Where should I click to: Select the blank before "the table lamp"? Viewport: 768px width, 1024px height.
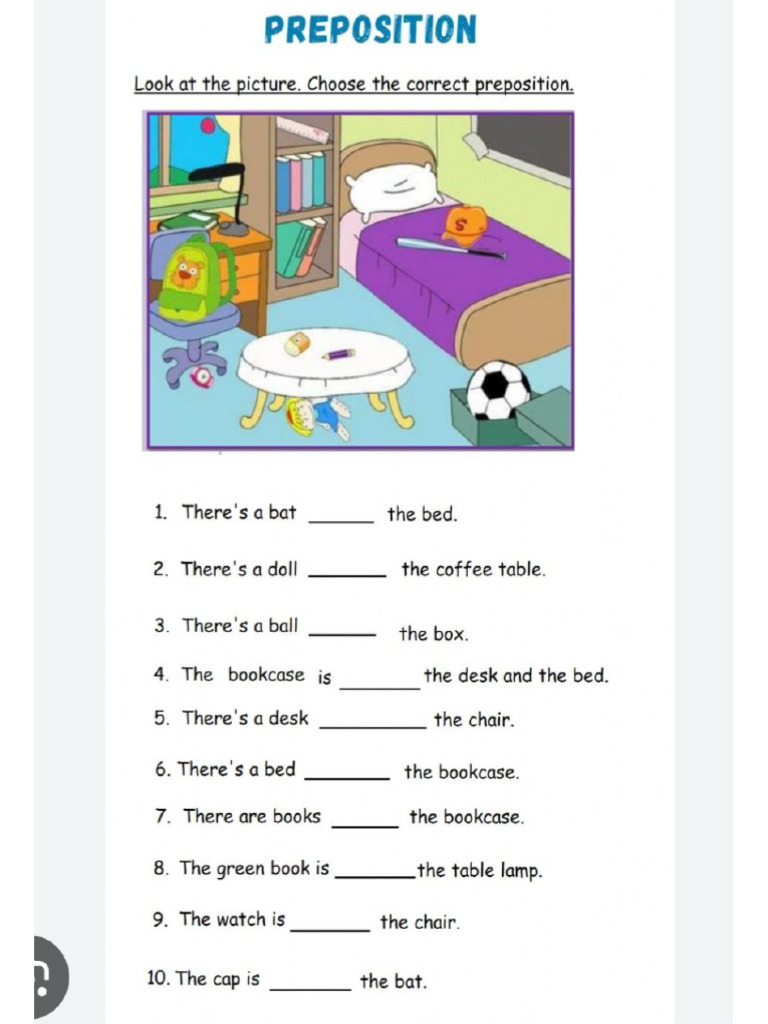click(x=376, y=874)
